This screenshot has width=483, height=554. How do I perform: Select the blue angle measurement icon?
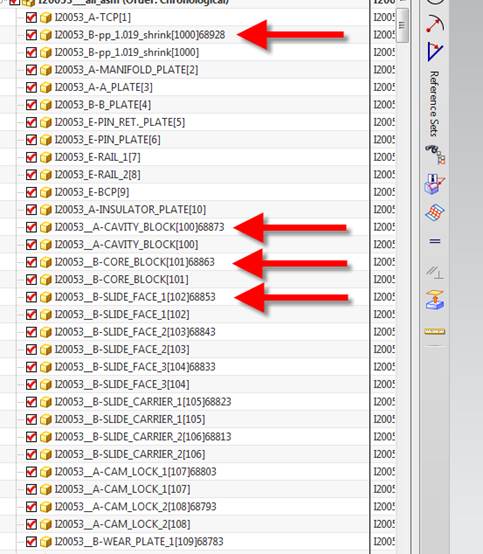tap(435, 52)
